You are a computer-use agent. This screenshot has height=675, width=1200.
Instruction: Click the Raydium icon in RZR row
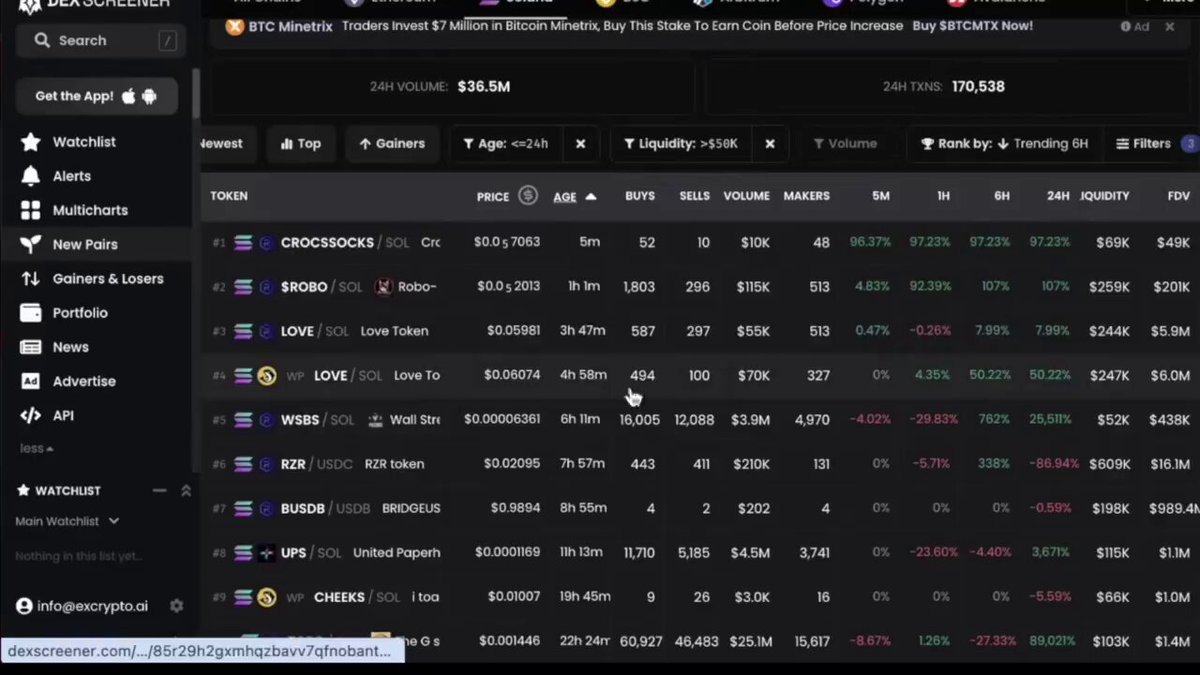(266, 464)
